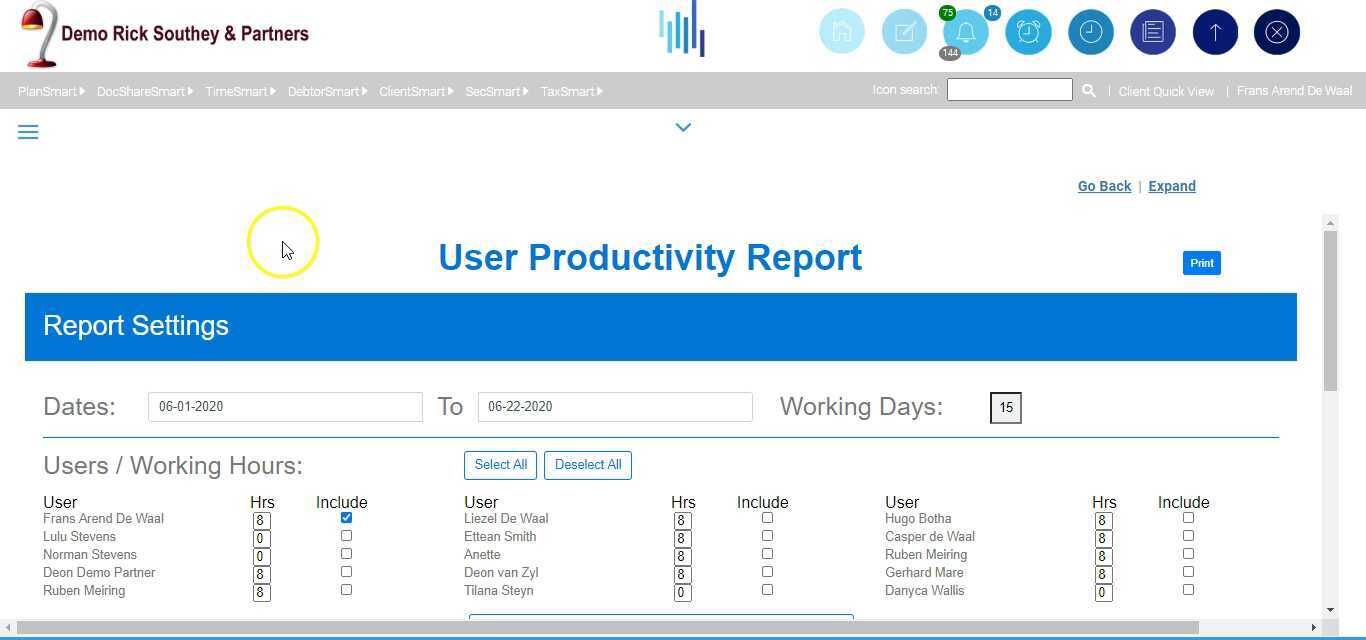Open the clock/time tracking icon
Viewport: 1366px width, 640px height.
1090,31
